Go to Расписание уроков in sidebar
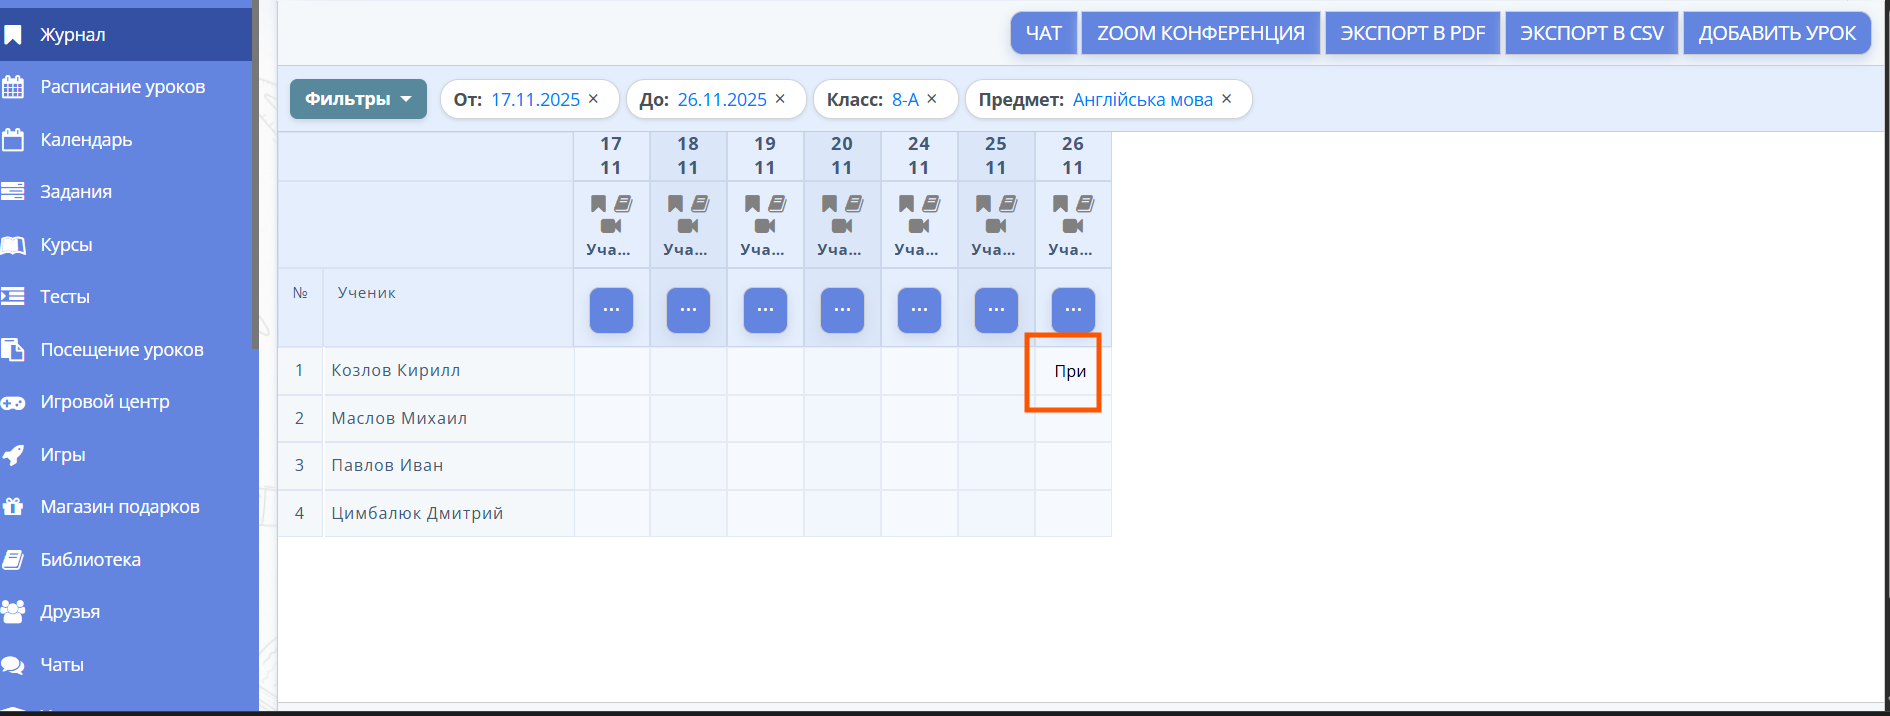 [x=122, y=87]
